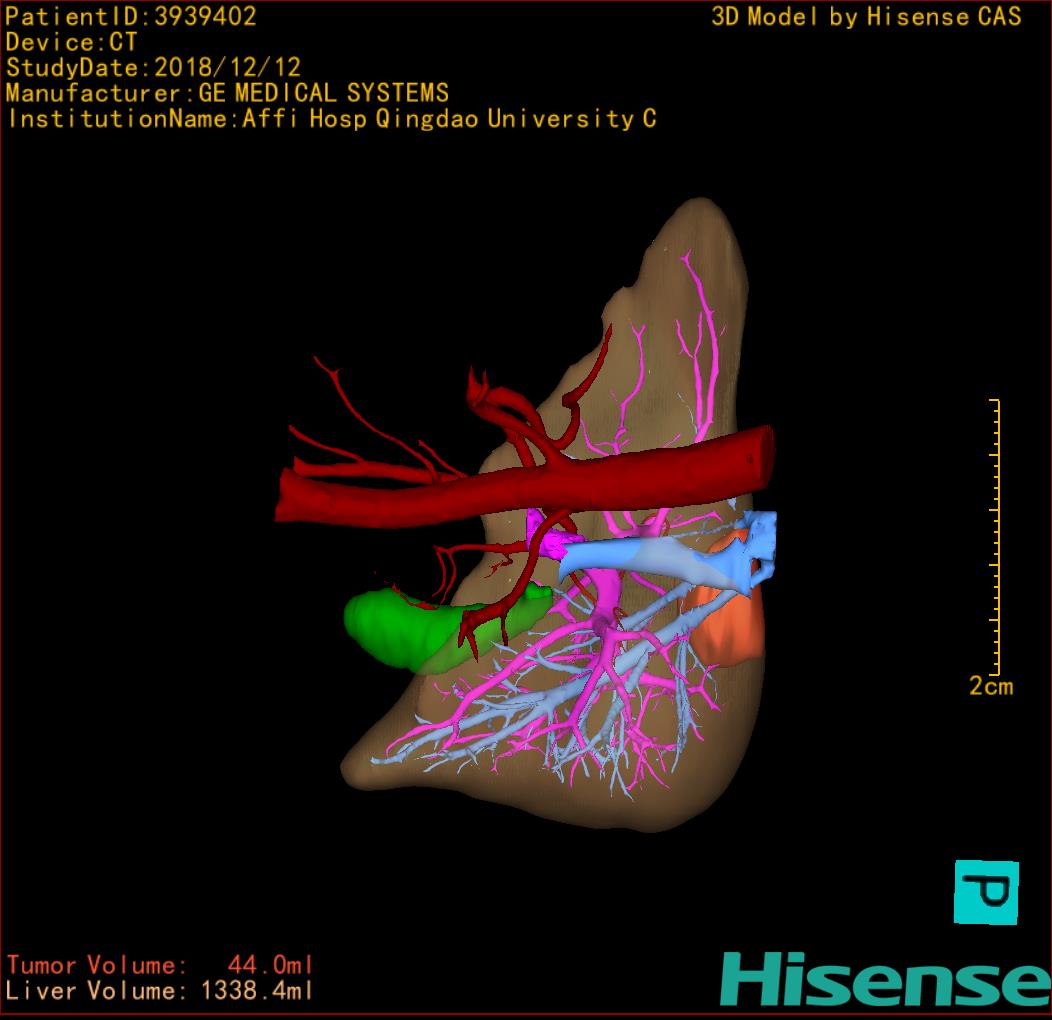
Task: Click the Liver Volume 1338.4ml readout
Action: 160,990
